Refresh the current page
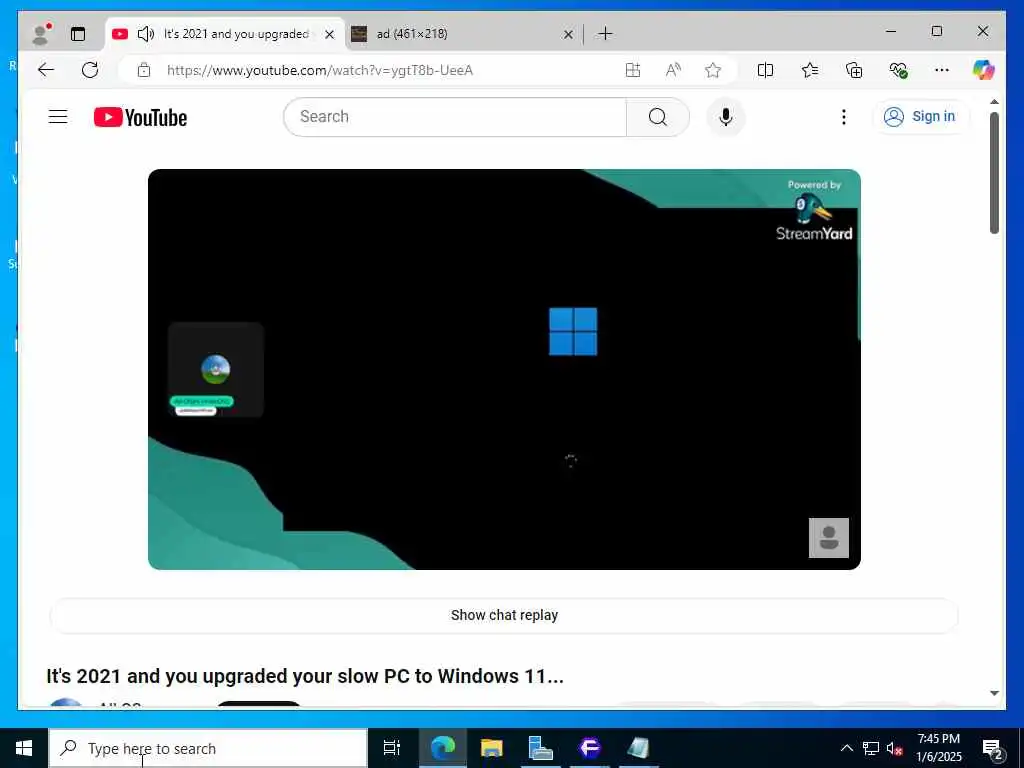Screen dimensions: 1024x768 (x=90, y=70)
